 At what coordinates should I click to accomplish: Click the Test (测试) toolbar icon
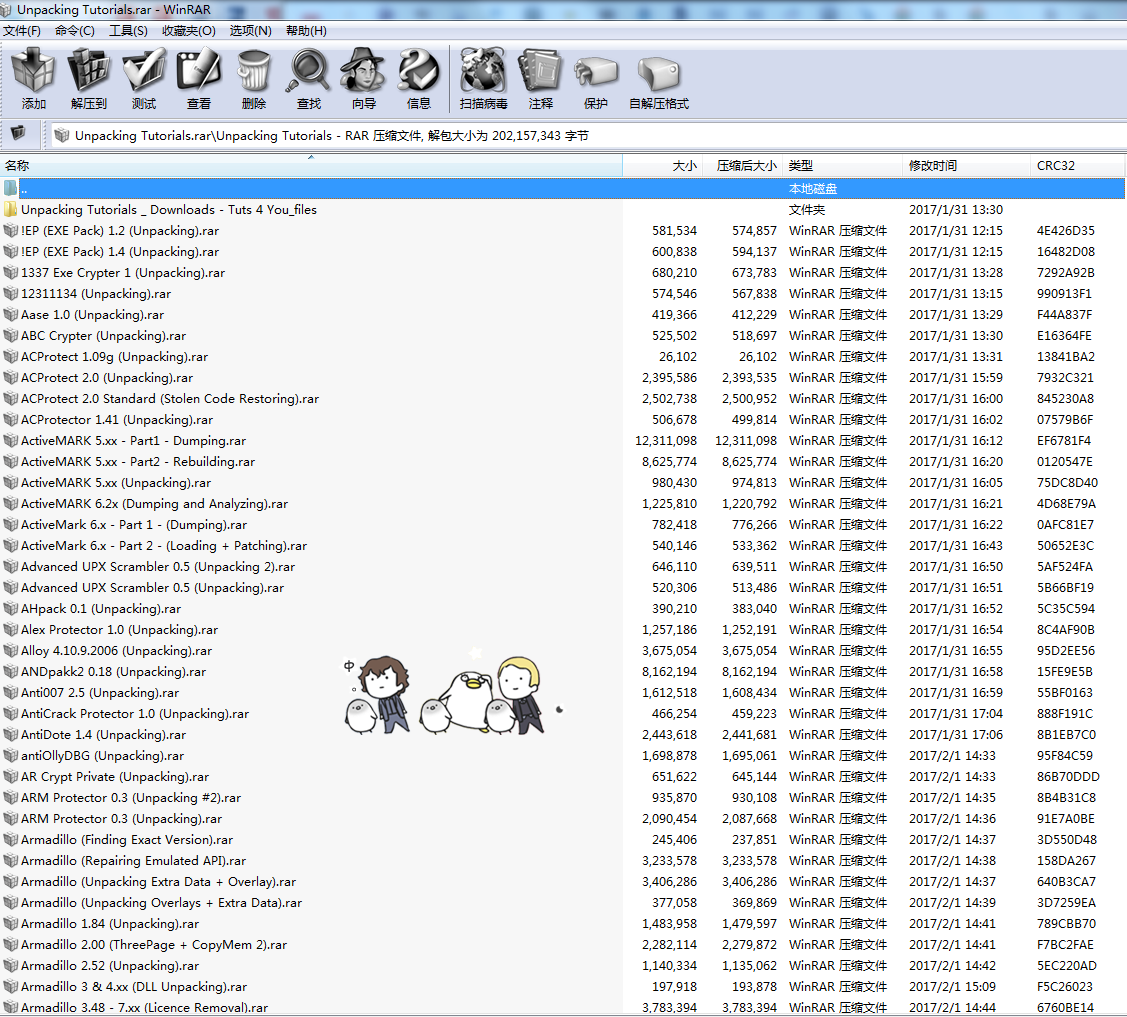[x=144, y=70]
